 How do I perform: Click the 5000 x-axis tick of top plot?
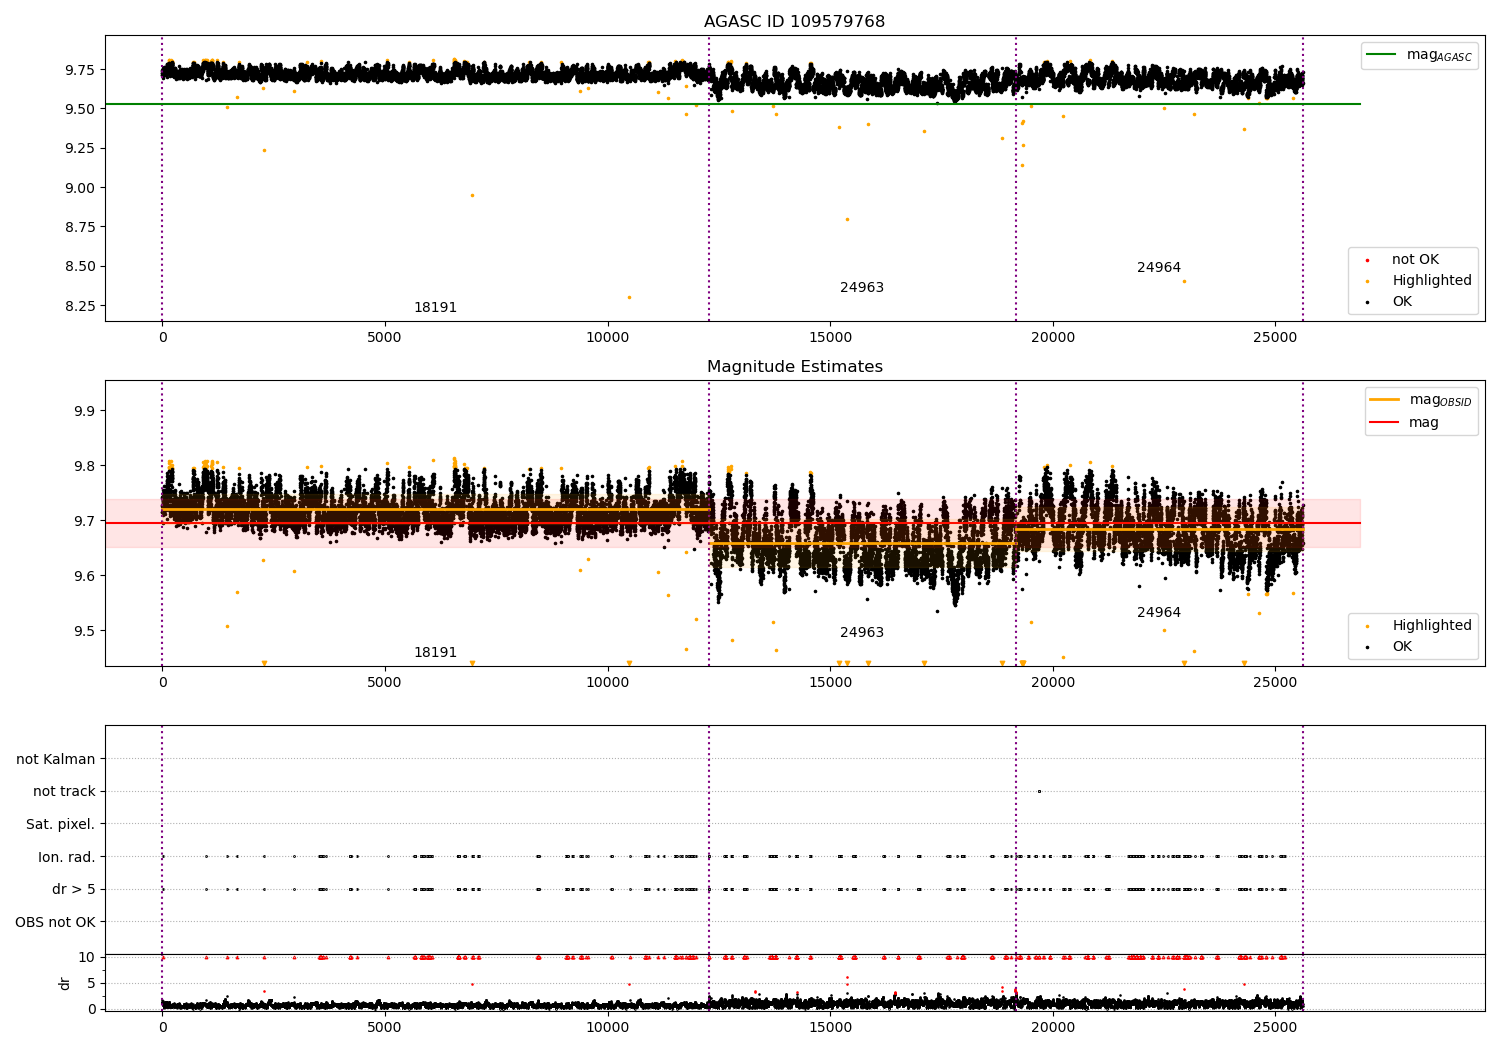coord(385,338)
